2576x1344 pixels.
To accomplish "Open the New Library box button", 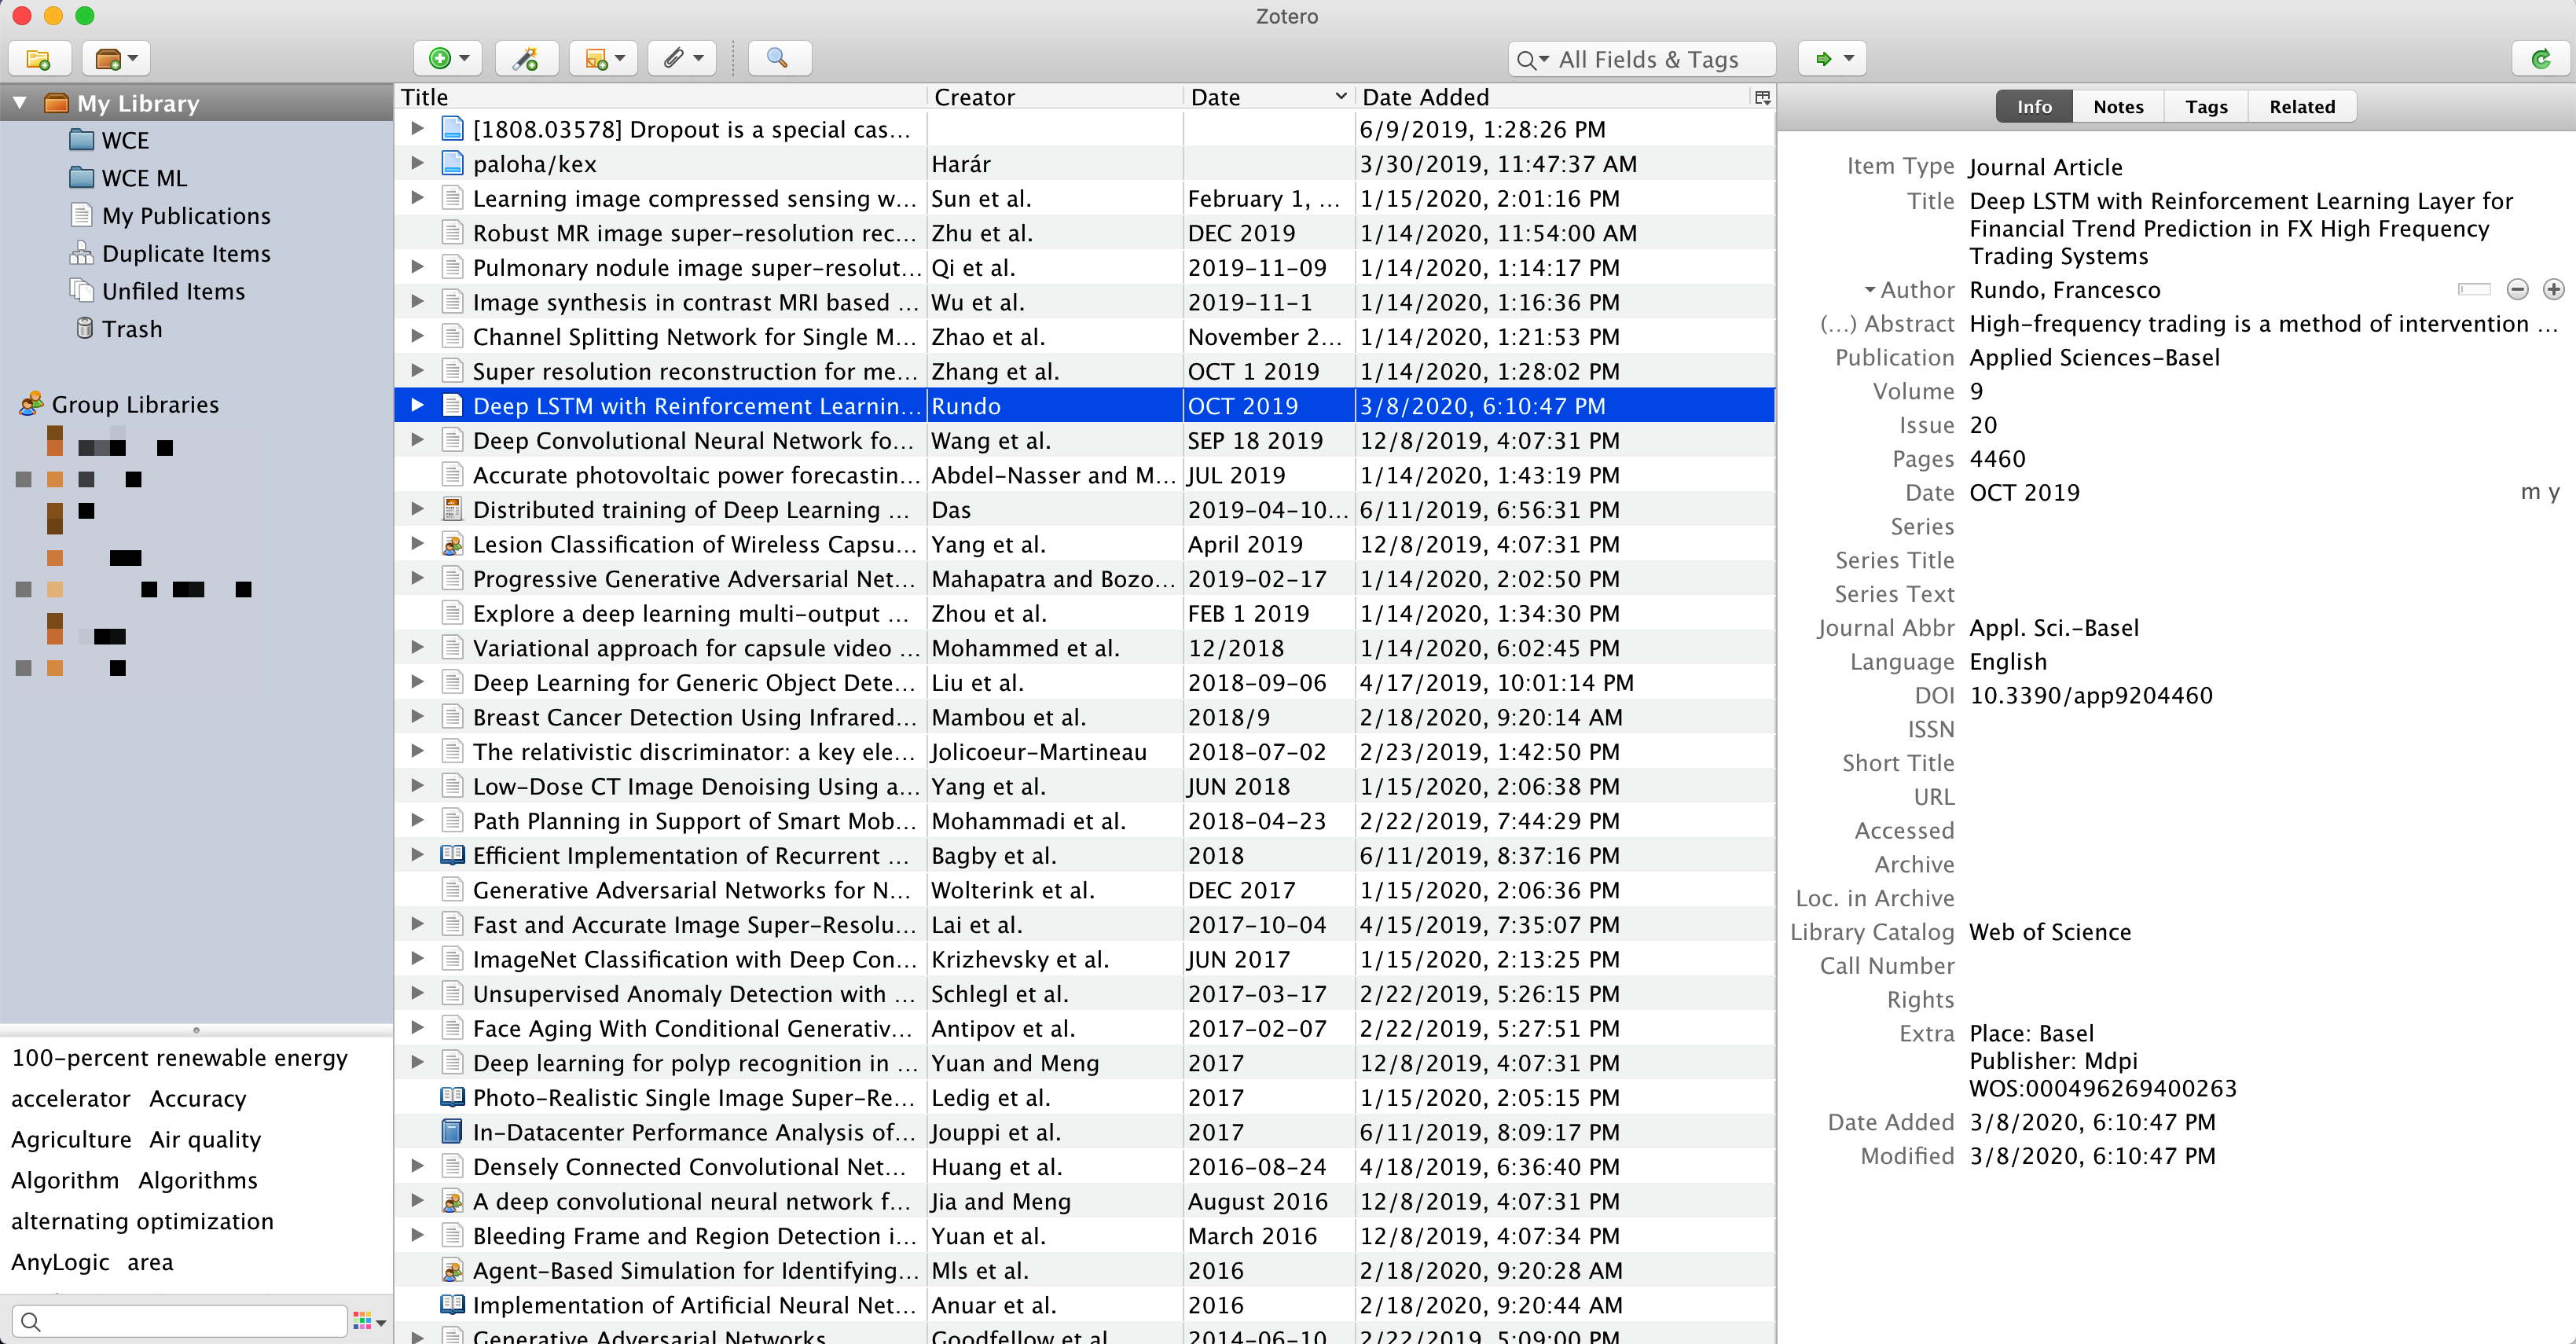I will pyautogui.click(x=115, y=59).
